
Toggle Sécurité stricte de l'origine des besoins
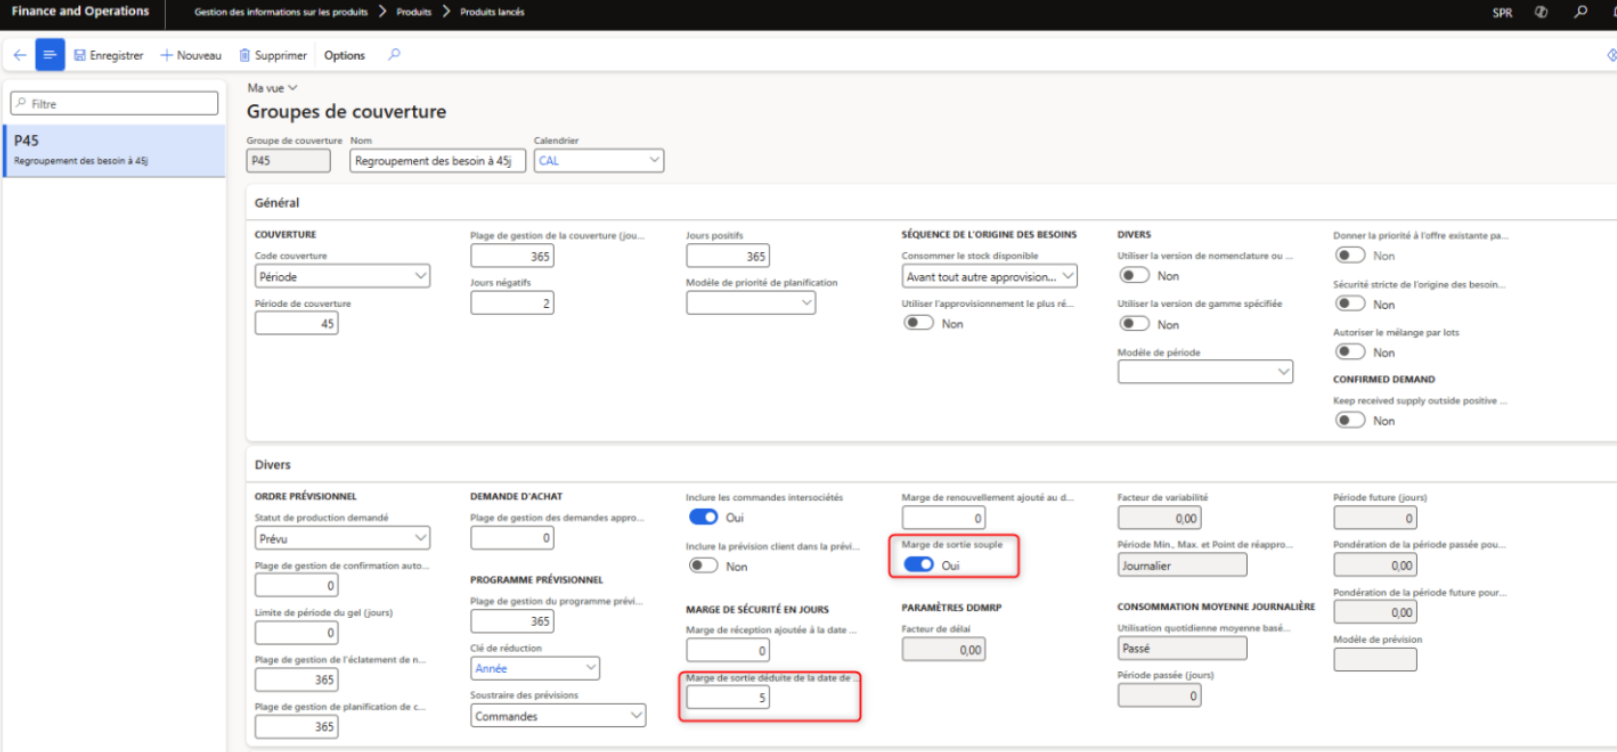[1350, 304]
